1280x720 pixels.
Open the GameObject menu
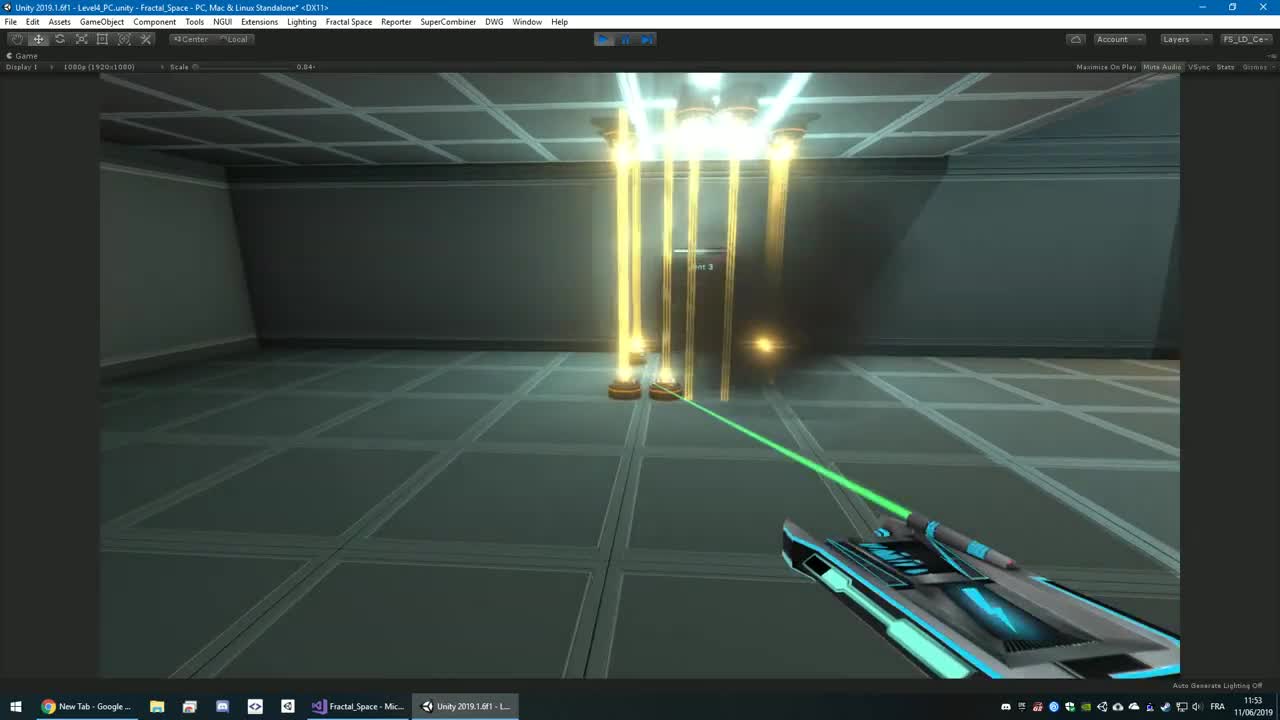coord(102,22)
